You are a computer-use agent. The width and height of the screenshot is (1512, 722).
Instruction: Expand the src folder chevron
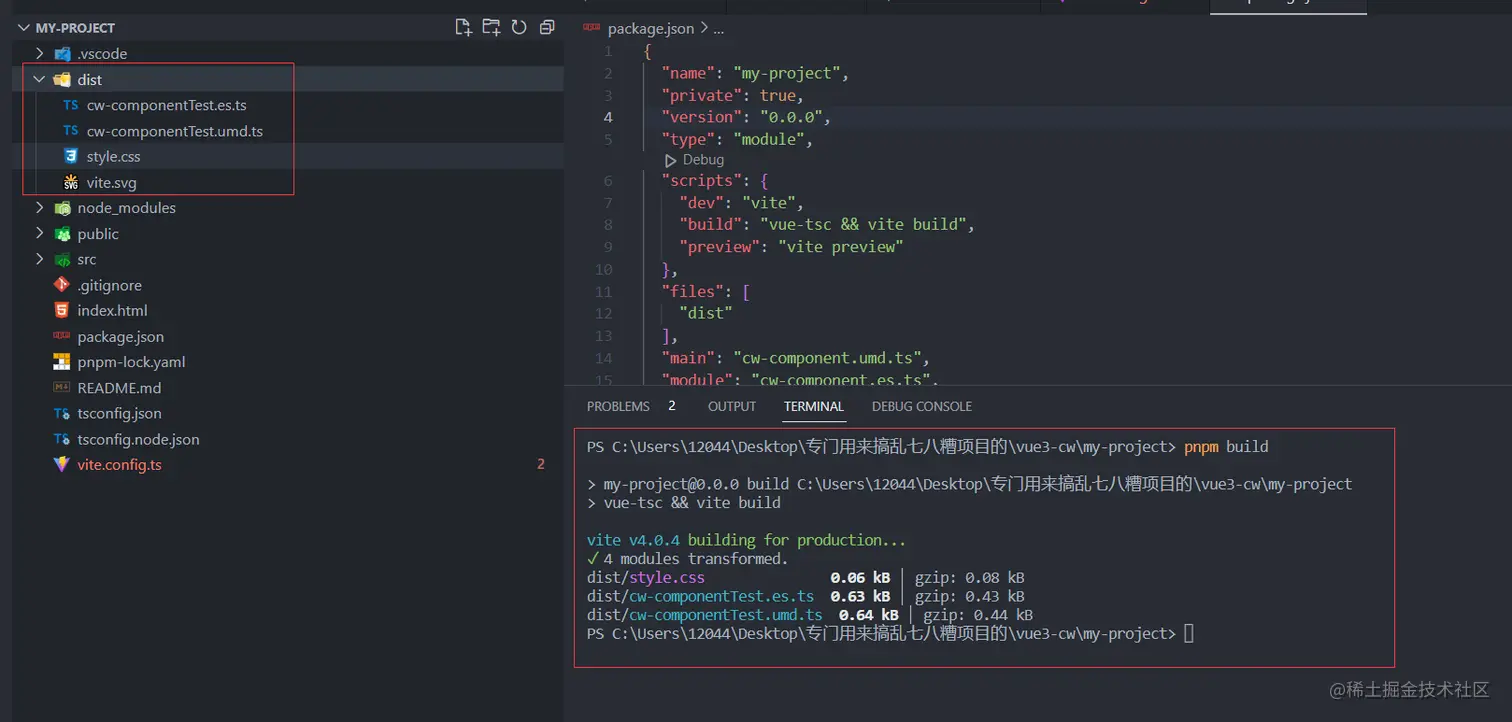40,260
